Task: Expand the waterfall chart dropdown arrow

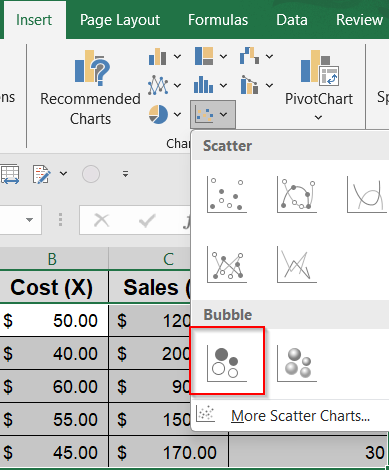Action: 269,57
